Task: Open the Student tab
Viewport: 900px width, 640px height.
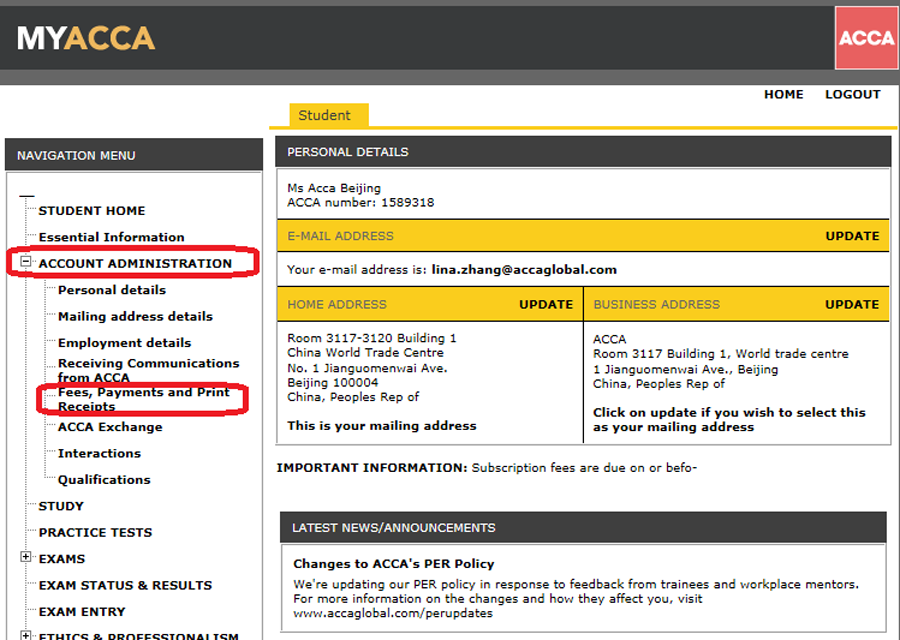Action: point(328,115)
